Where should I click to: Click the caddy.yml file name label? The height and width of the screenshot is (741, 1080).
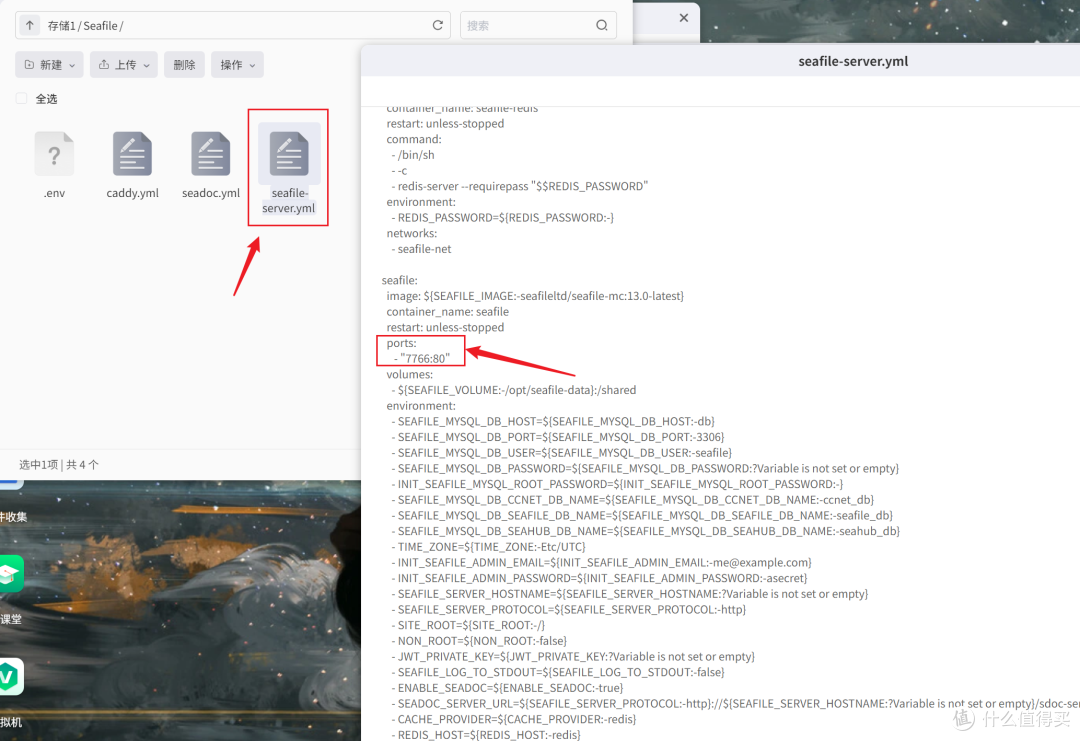click(x=132, y=193)
